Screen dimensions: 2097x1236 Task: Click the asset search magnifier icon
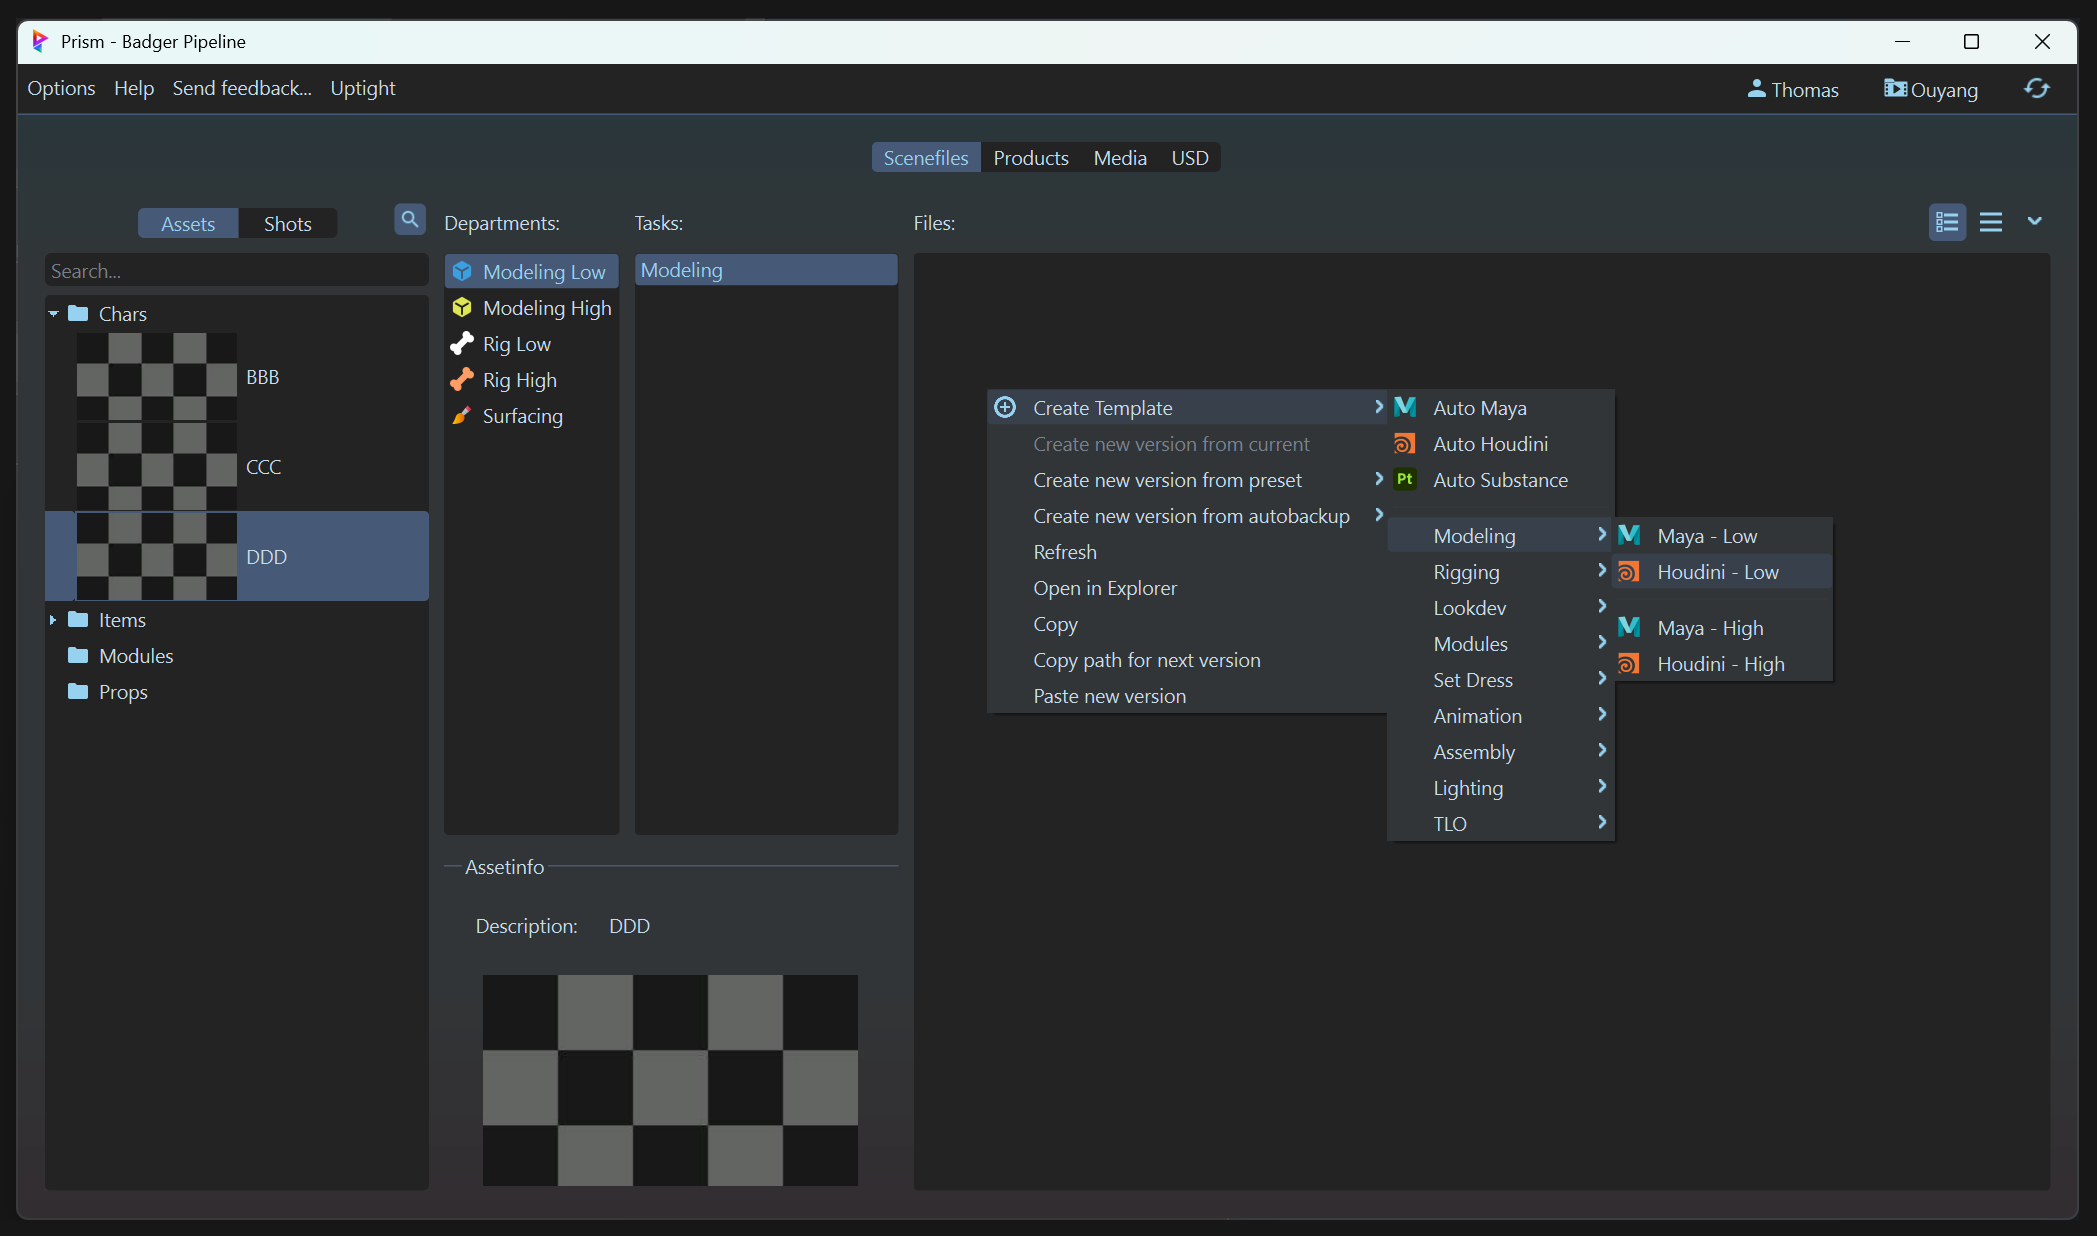tap(409, 220)
